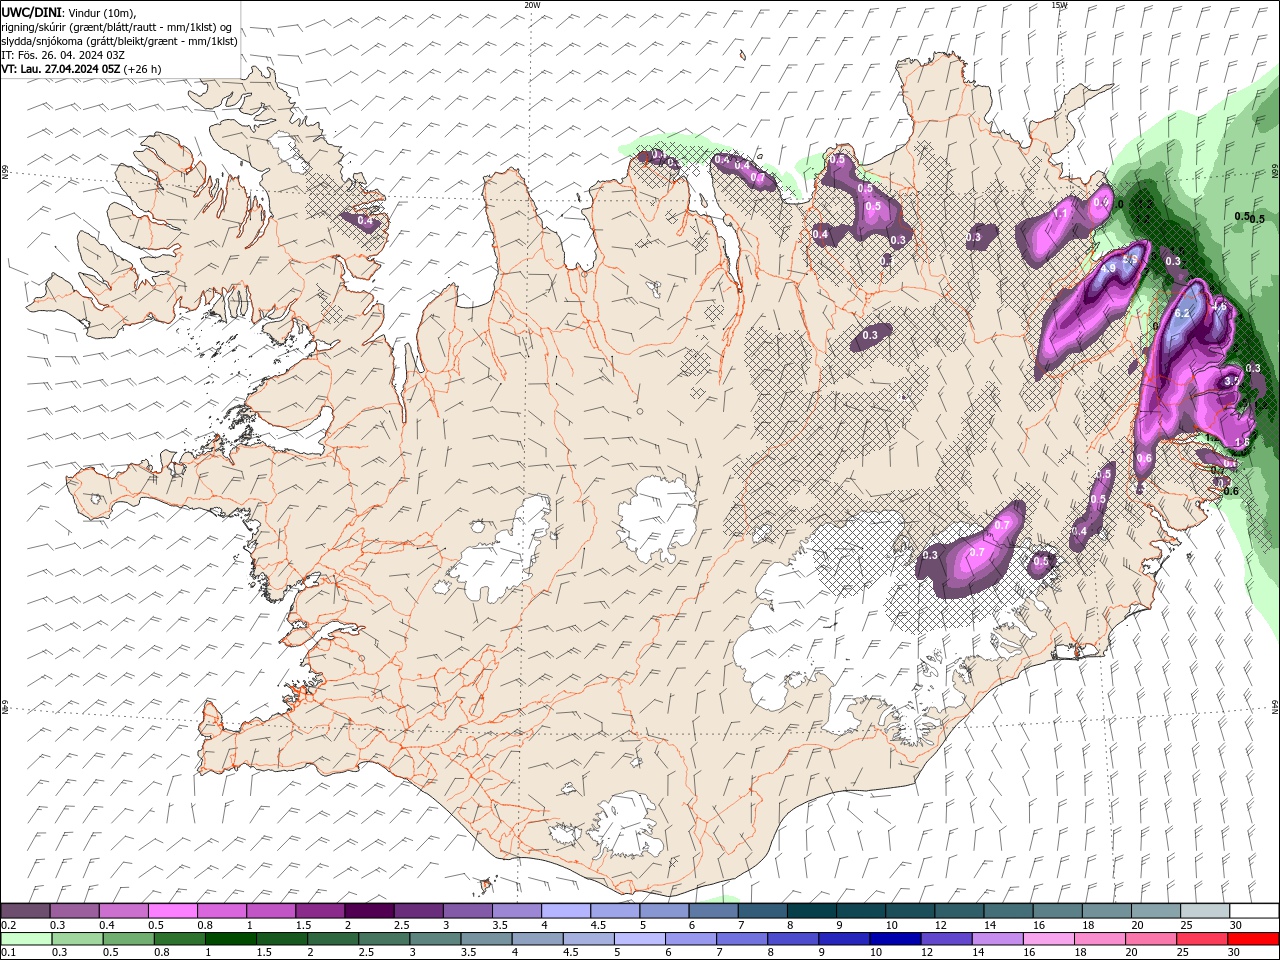This screenshot has width=1280, height=960.
Task: Click the 'UWC/DINI: Vindur (10m),' title text
Action: click(x=68, y=12)
